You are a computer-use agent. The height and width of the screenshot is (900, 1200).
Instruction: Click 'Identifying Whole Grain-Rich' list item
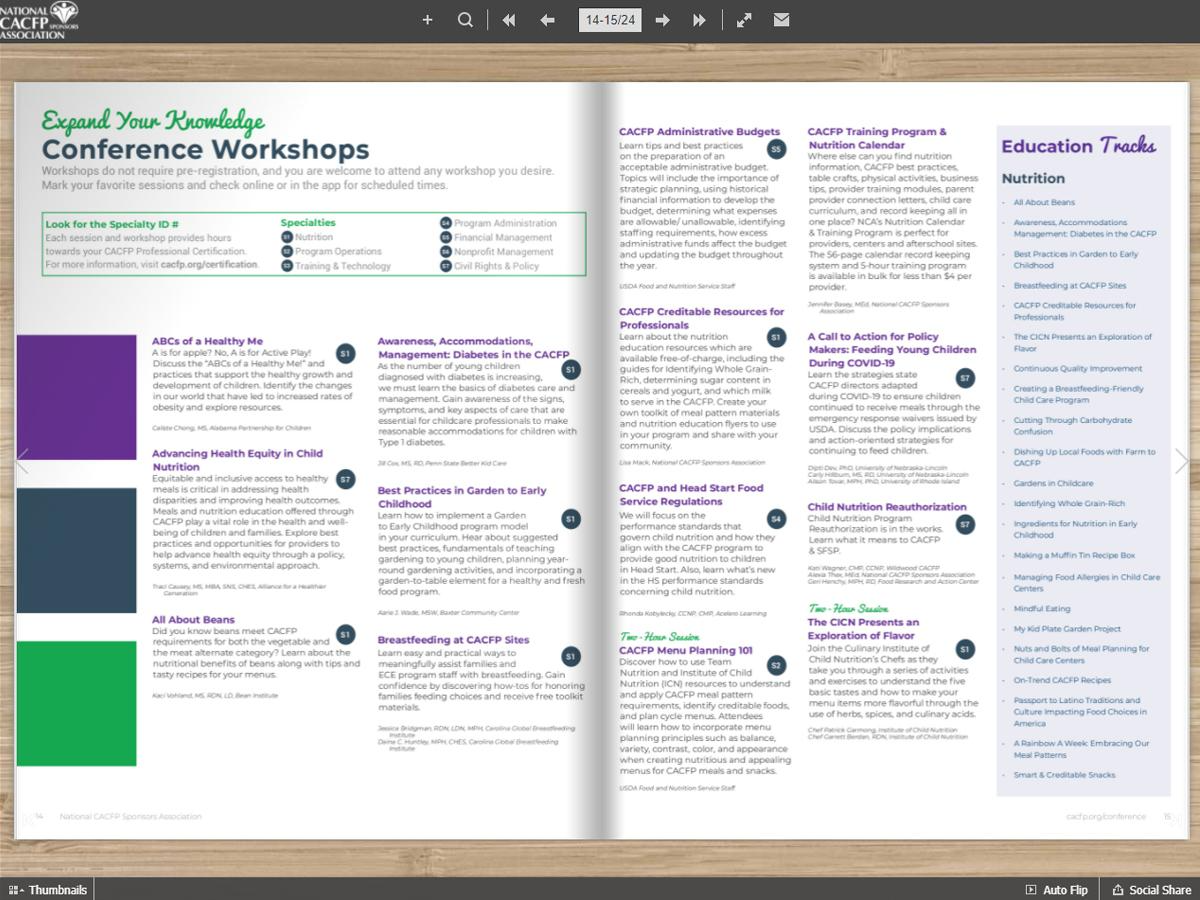point(1069,504)
